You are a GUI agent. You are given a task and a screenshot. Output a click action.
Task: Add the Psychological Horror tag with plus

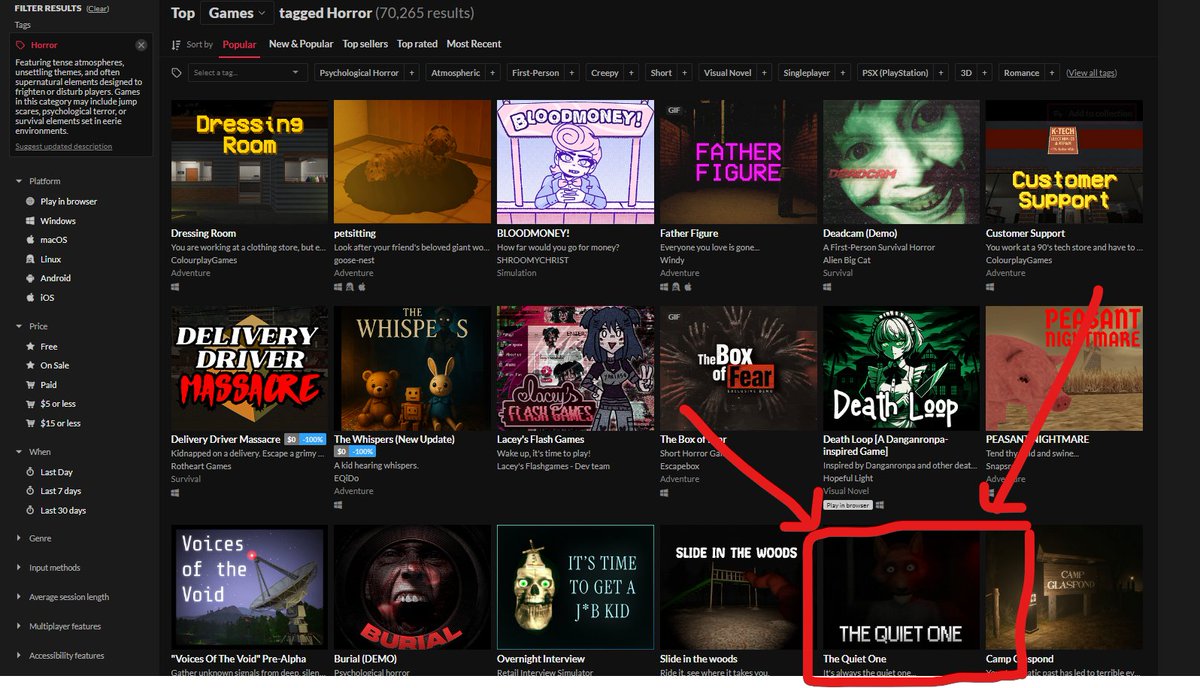point(412,73)
